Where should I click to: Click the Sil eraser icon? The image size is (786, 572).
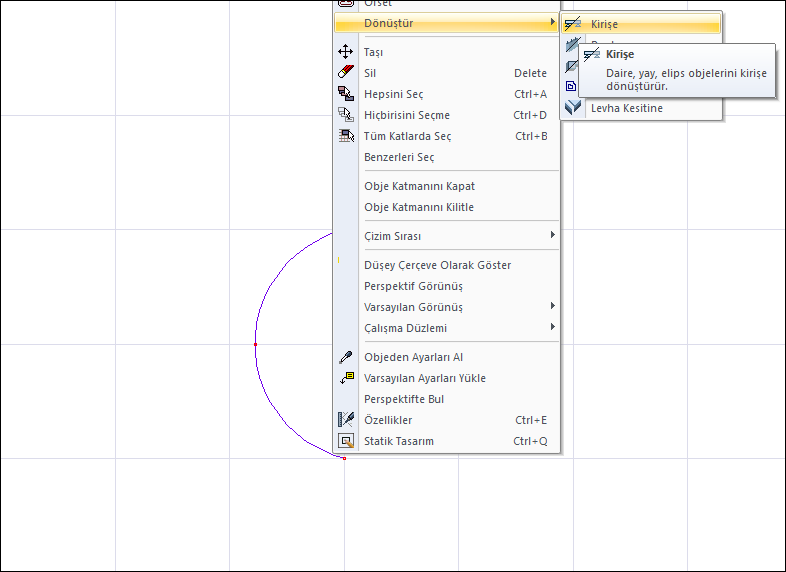pos(345,72)
